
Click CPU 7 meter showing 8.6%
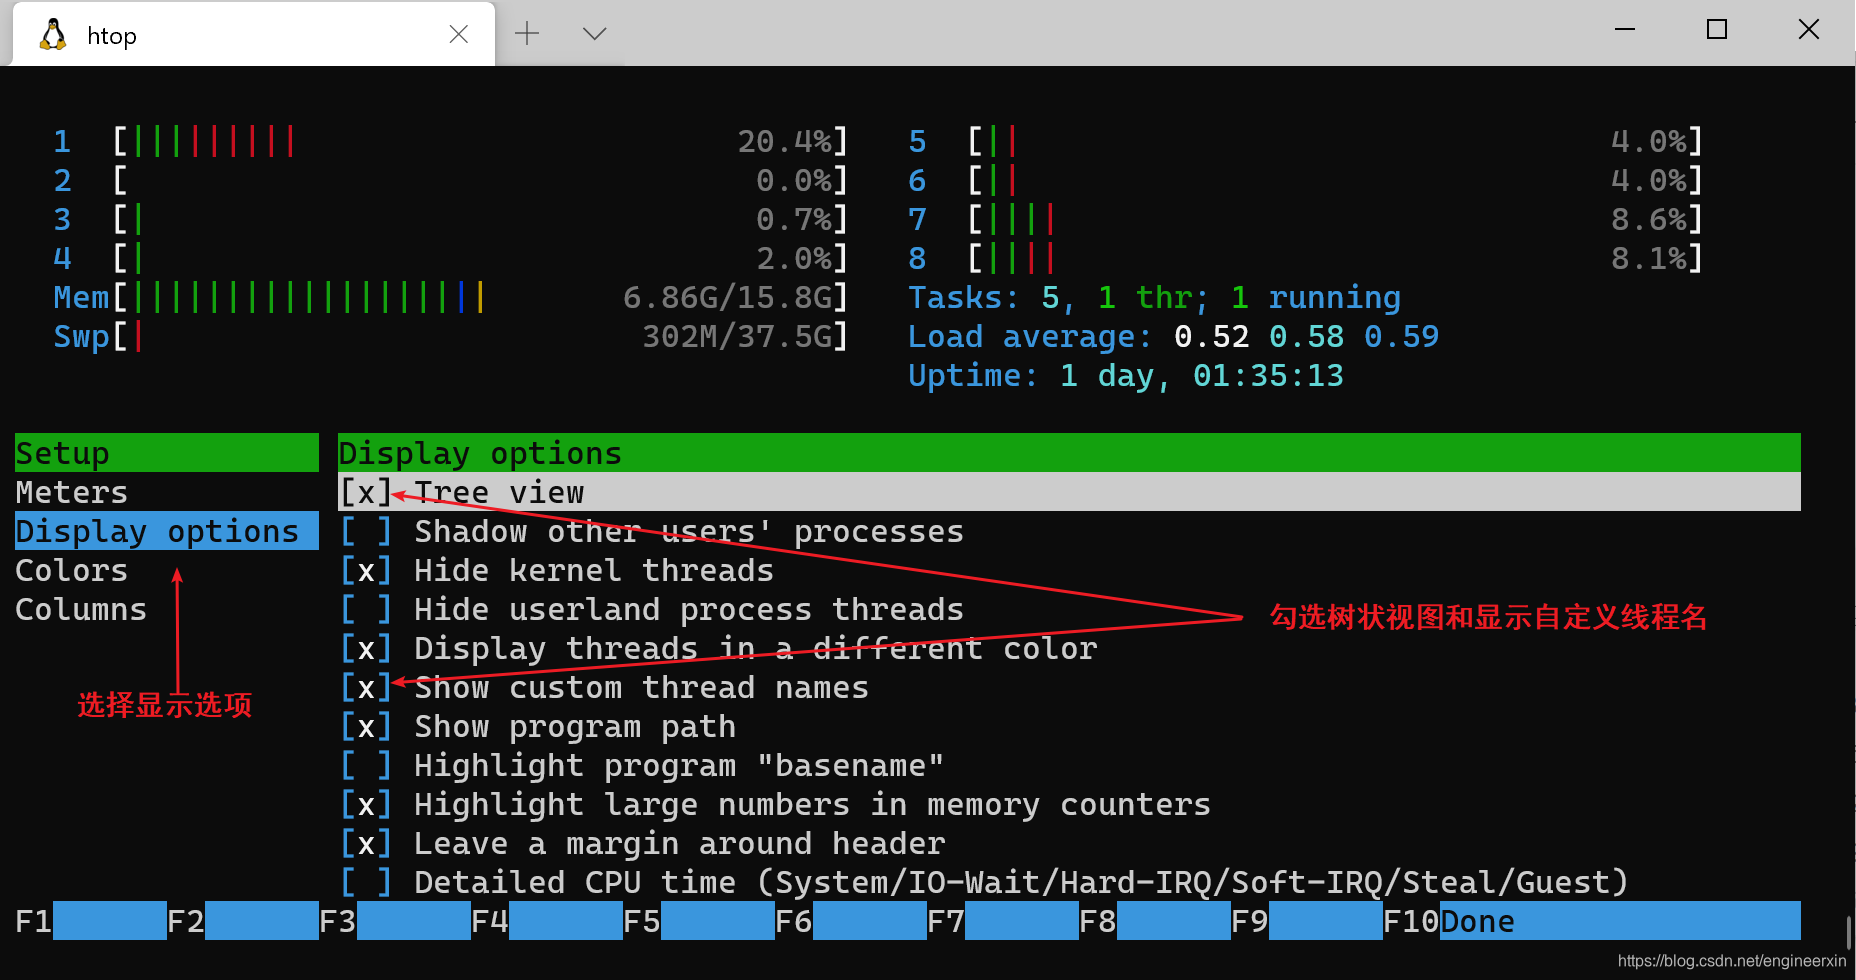pyautogui.click(x=1305, y=219)
